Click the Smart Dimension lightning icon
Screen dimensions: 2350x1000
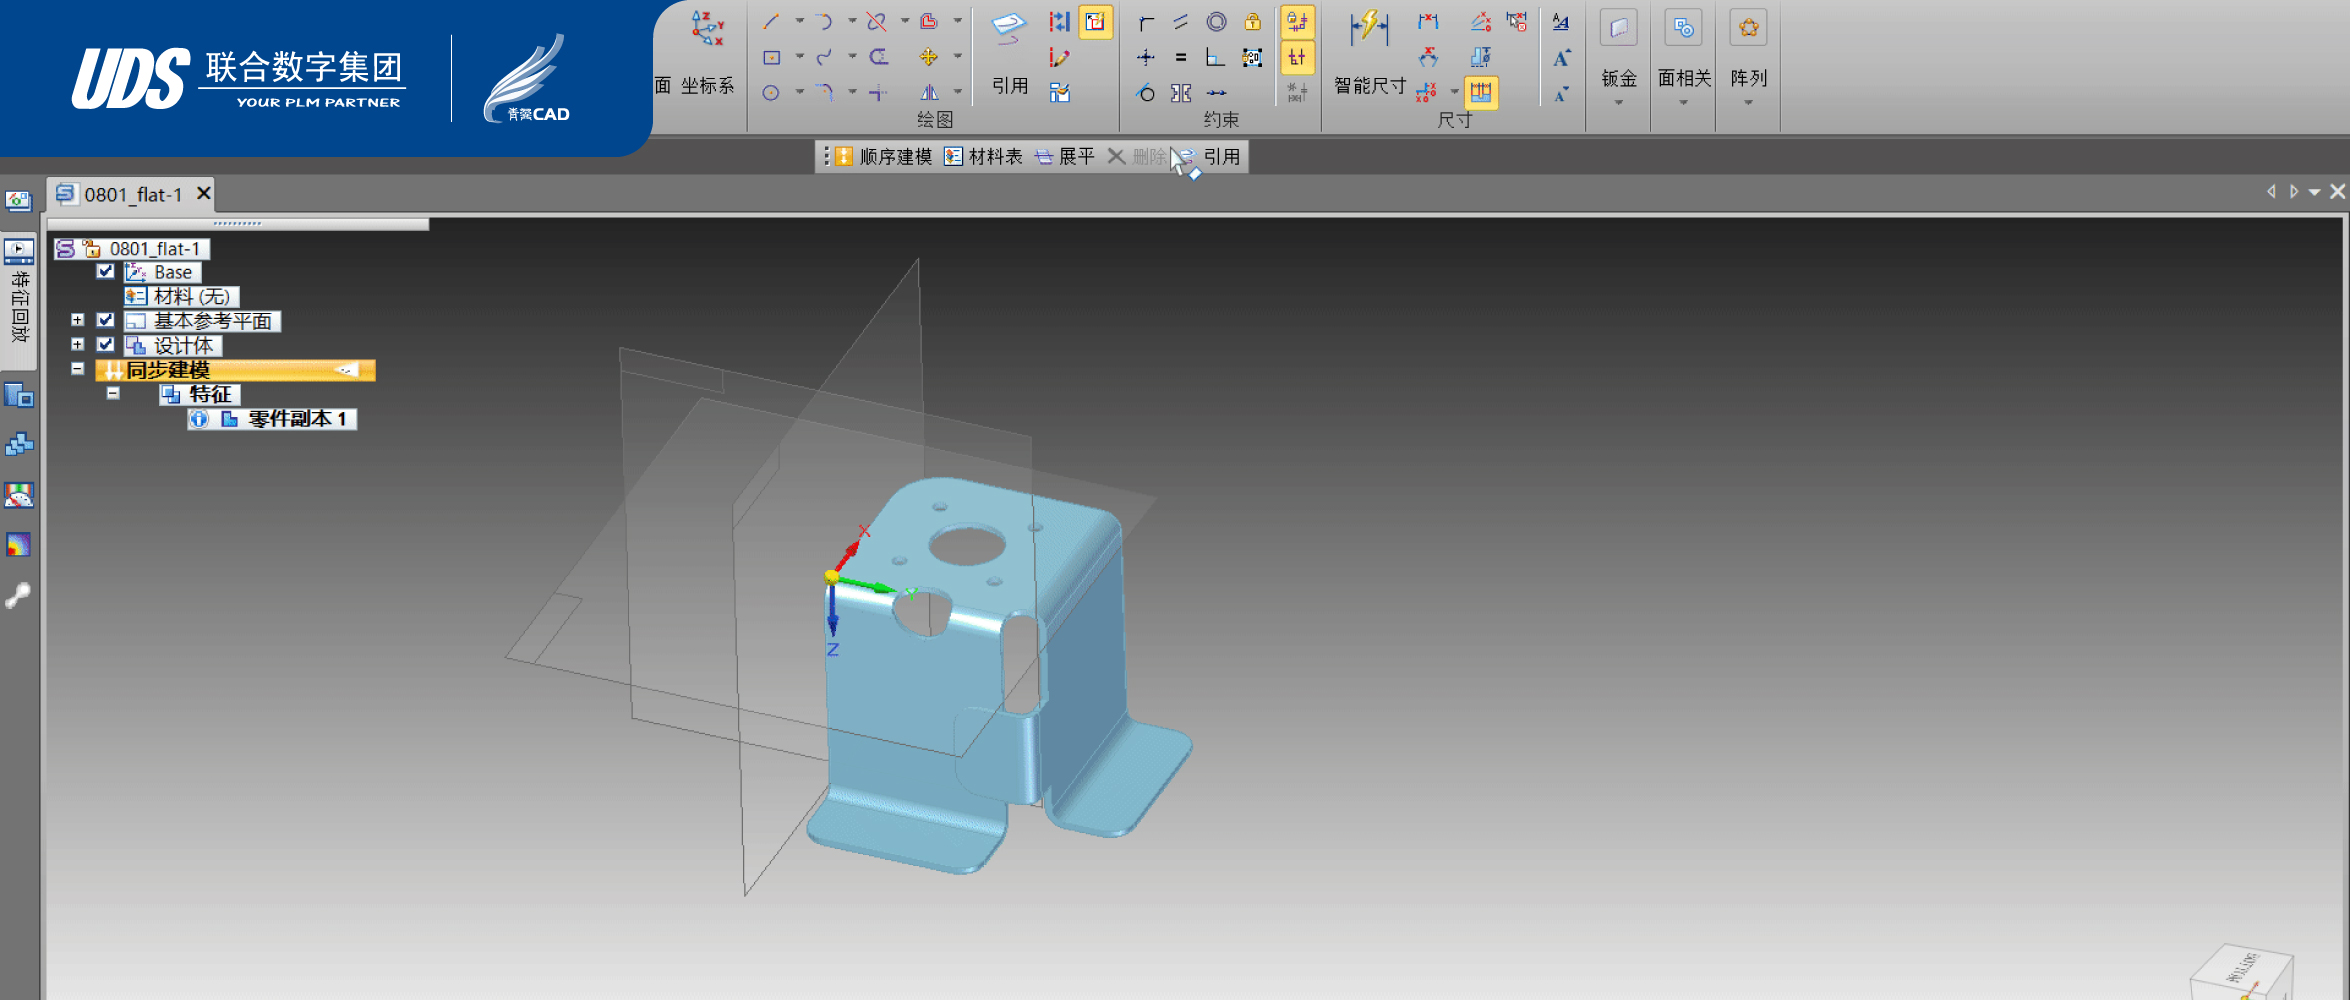pyautogui.click(x=1368, y=29)
